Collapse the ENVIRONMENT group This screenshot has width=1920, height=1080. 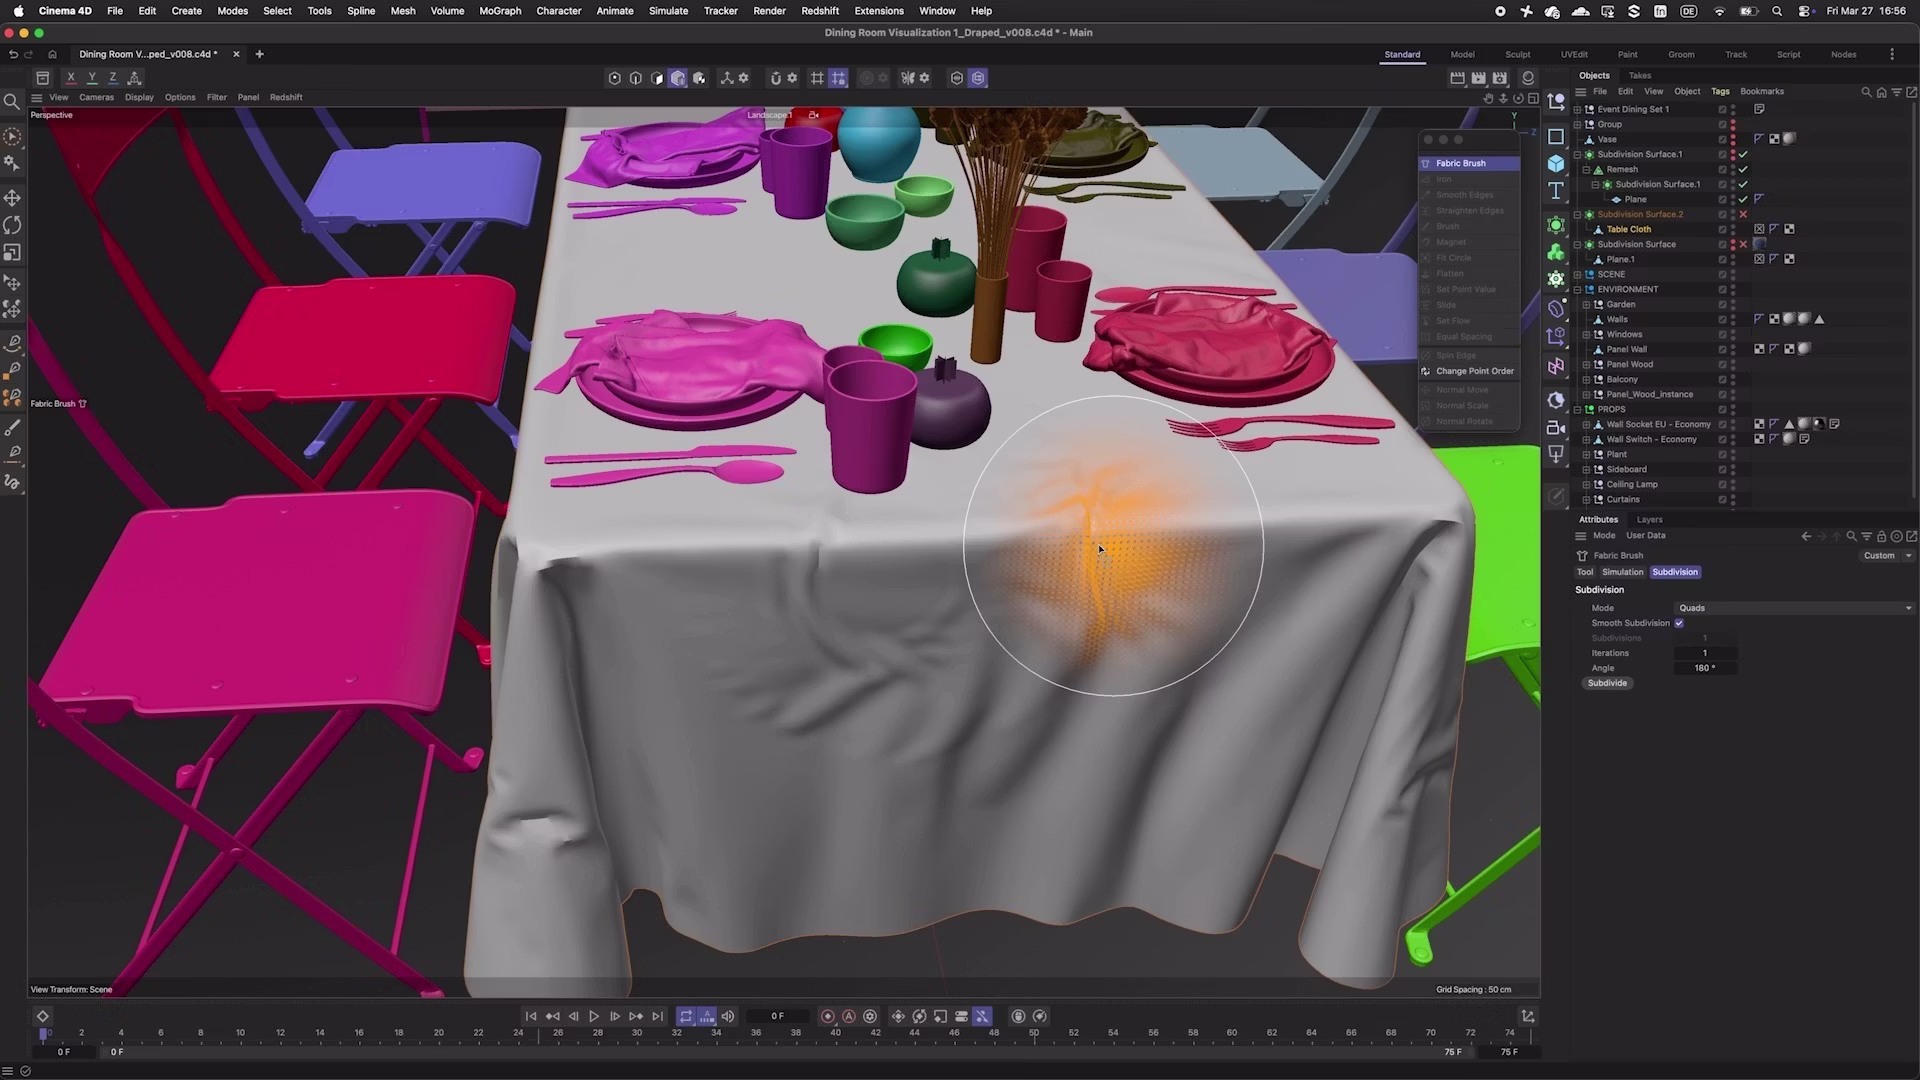point(1578,289)
